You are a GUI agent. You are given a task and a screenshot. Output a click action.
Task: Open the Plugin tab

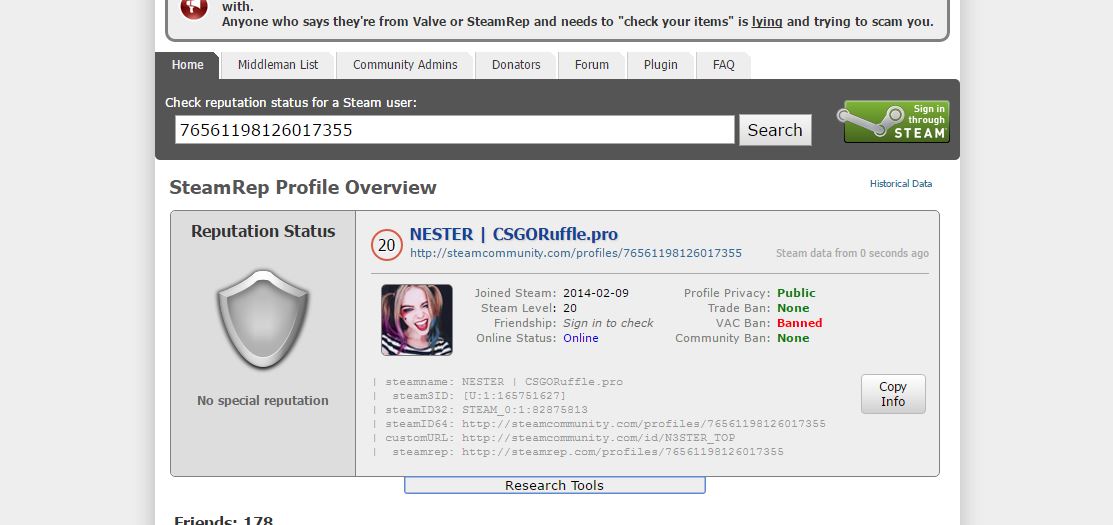tap(660, 65)
